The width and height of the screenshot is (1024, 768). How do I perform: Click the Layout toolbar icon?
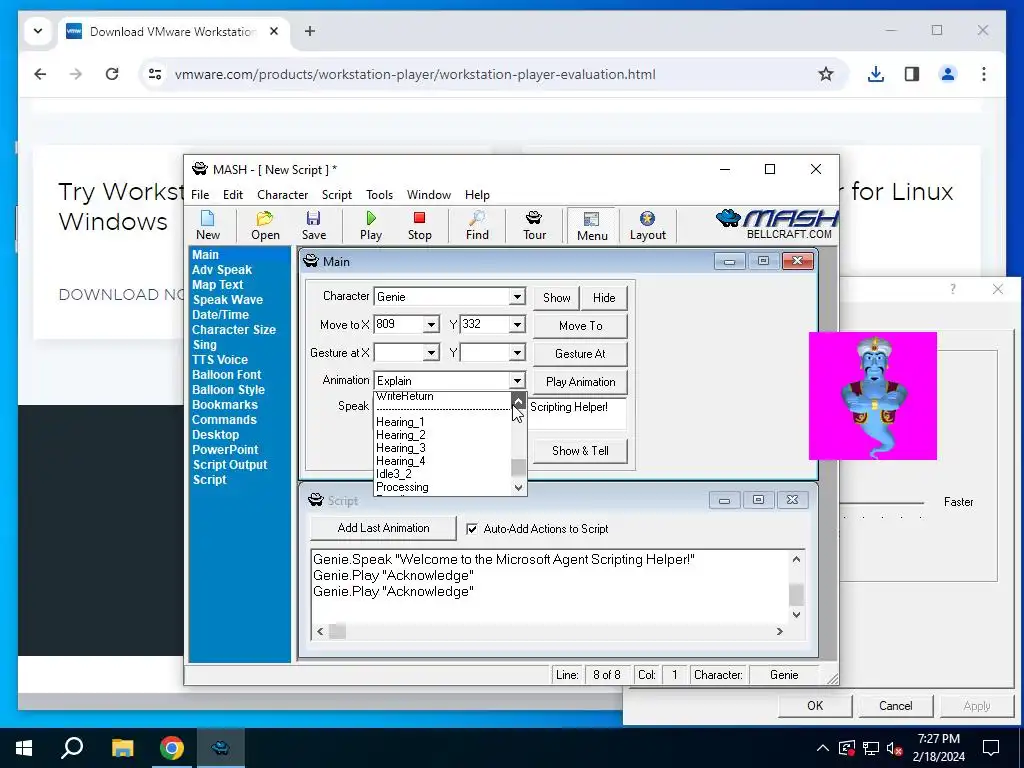[x=647, y=226]
